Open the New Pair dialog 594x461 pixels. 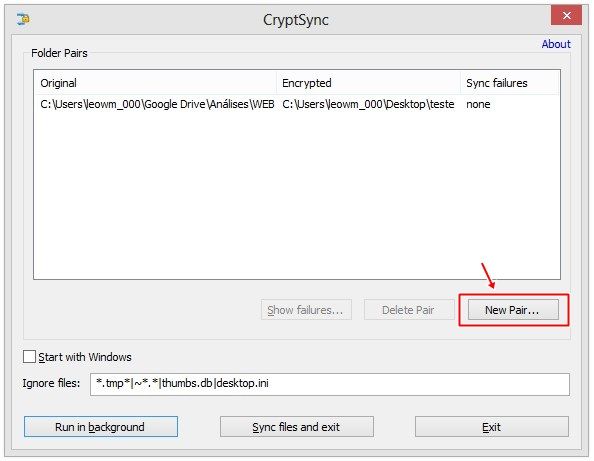(513, 310)
